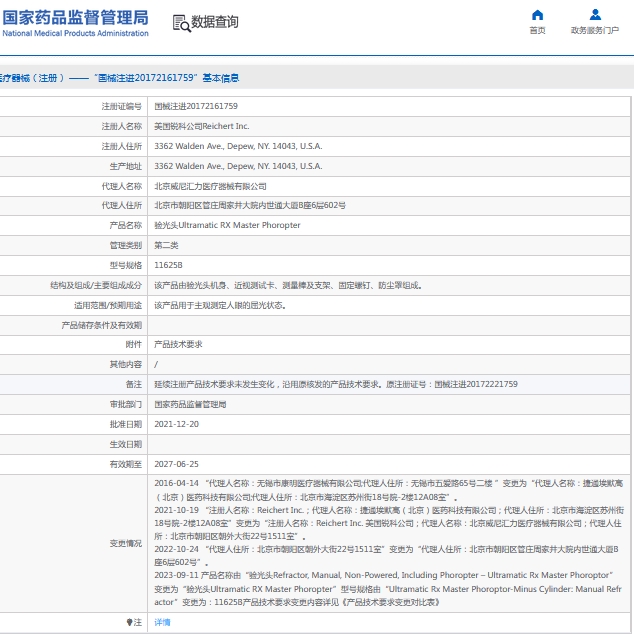The height and width of the screenshot is (635, 634).
Task: Click product name Ultramatic RX Master Phoropter
Action: [x=227, y=225]
